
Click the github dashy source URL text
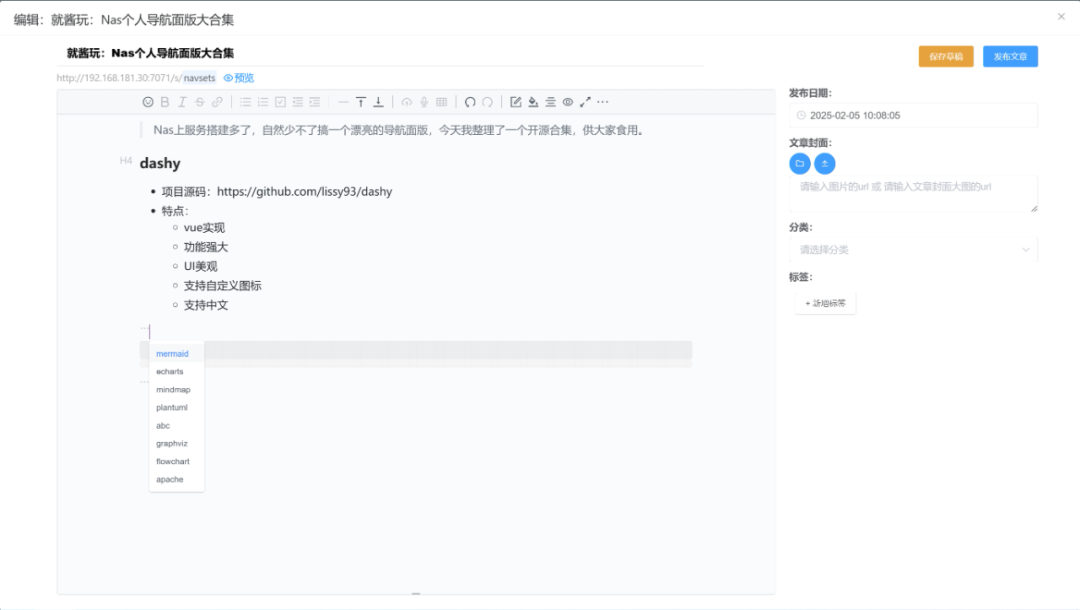[304, 191]
